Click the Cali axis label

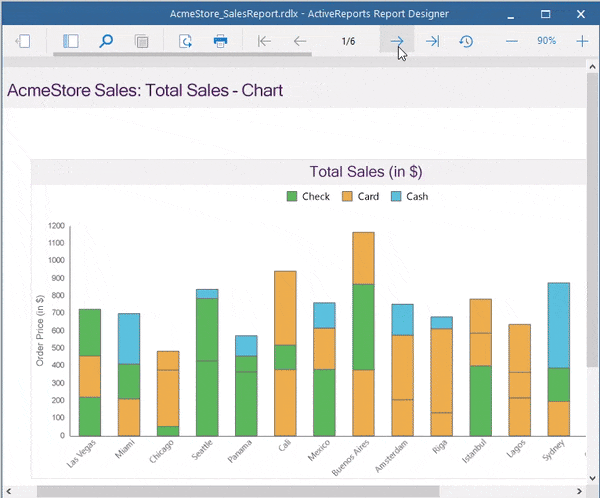tap(285, 445)
